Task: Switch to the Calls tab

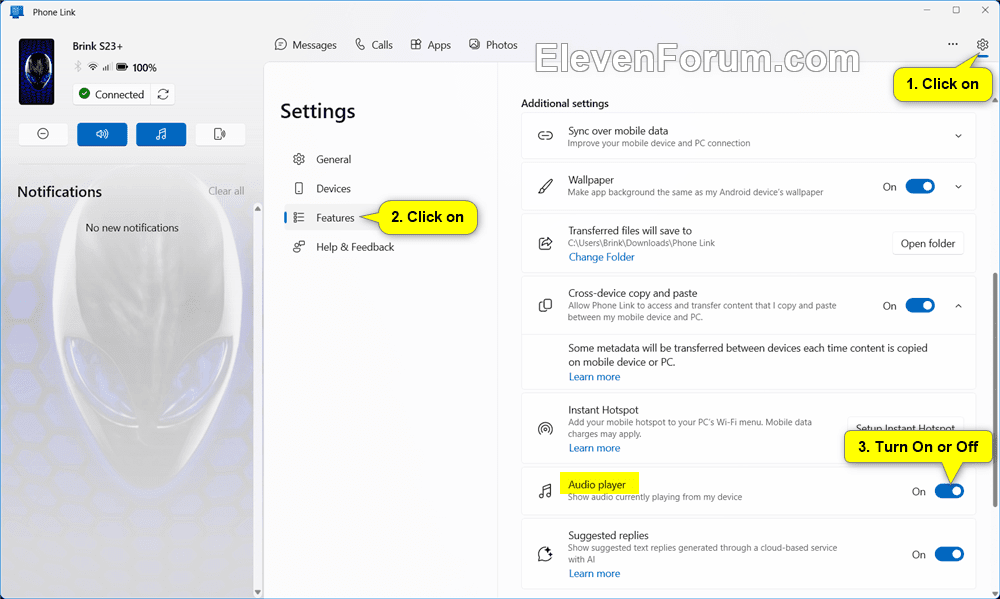Action: [374, 45]
